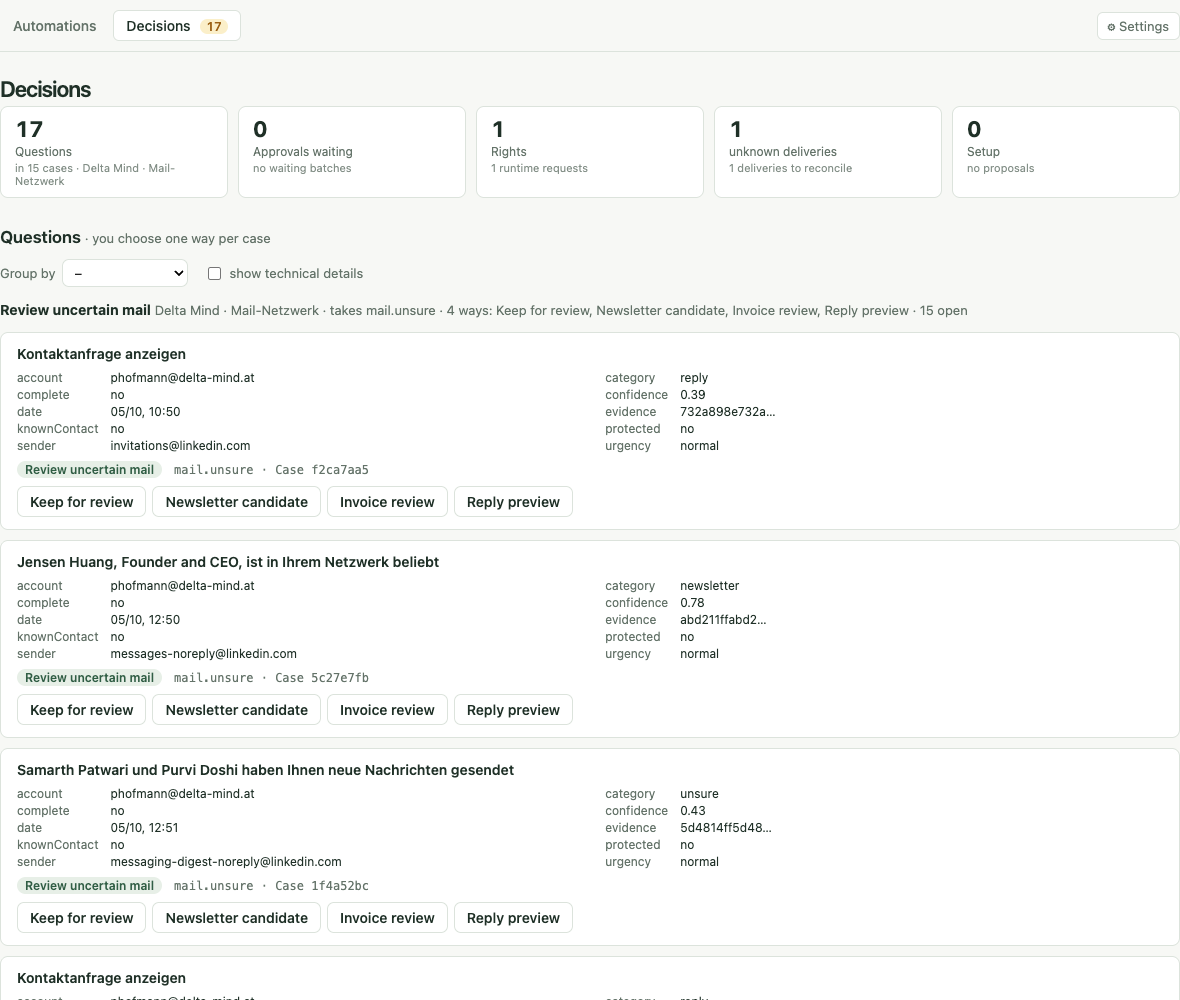Image resolution: width=1180 pixels, height=1000 pixels.
Task: Open the Setup proposals card
Action: tap(1065, 152)
